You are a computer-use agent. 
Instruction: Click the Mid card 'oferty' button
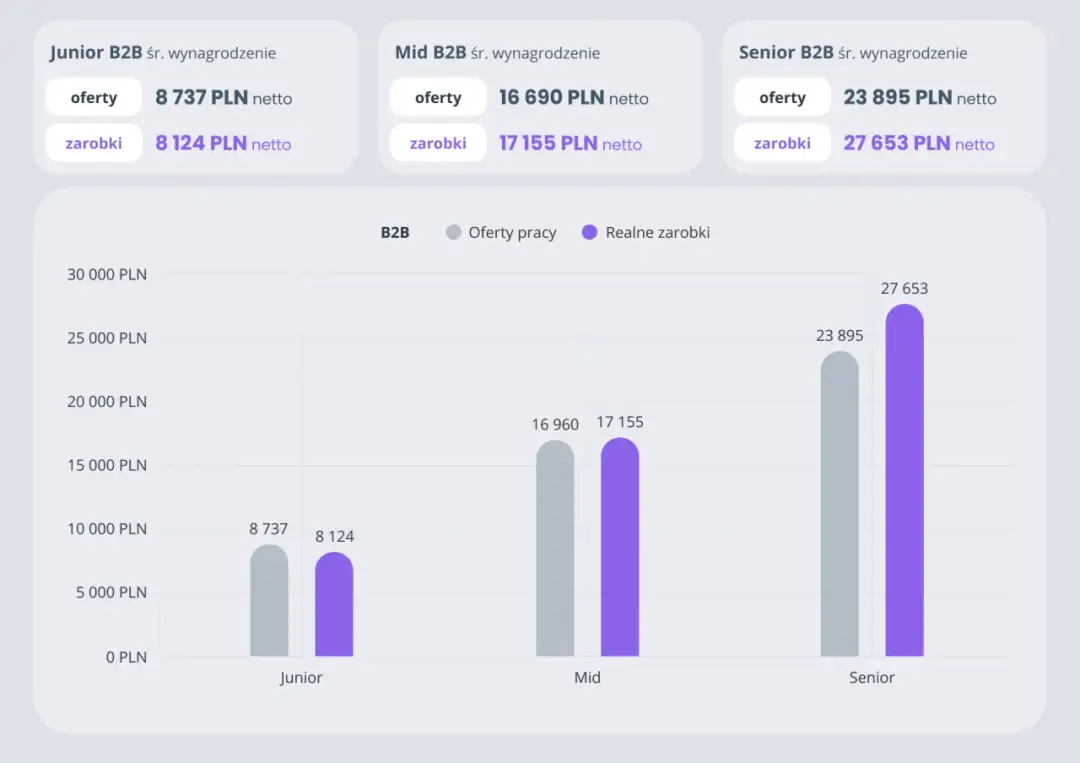pyautogui.click(x=438, y=97)
